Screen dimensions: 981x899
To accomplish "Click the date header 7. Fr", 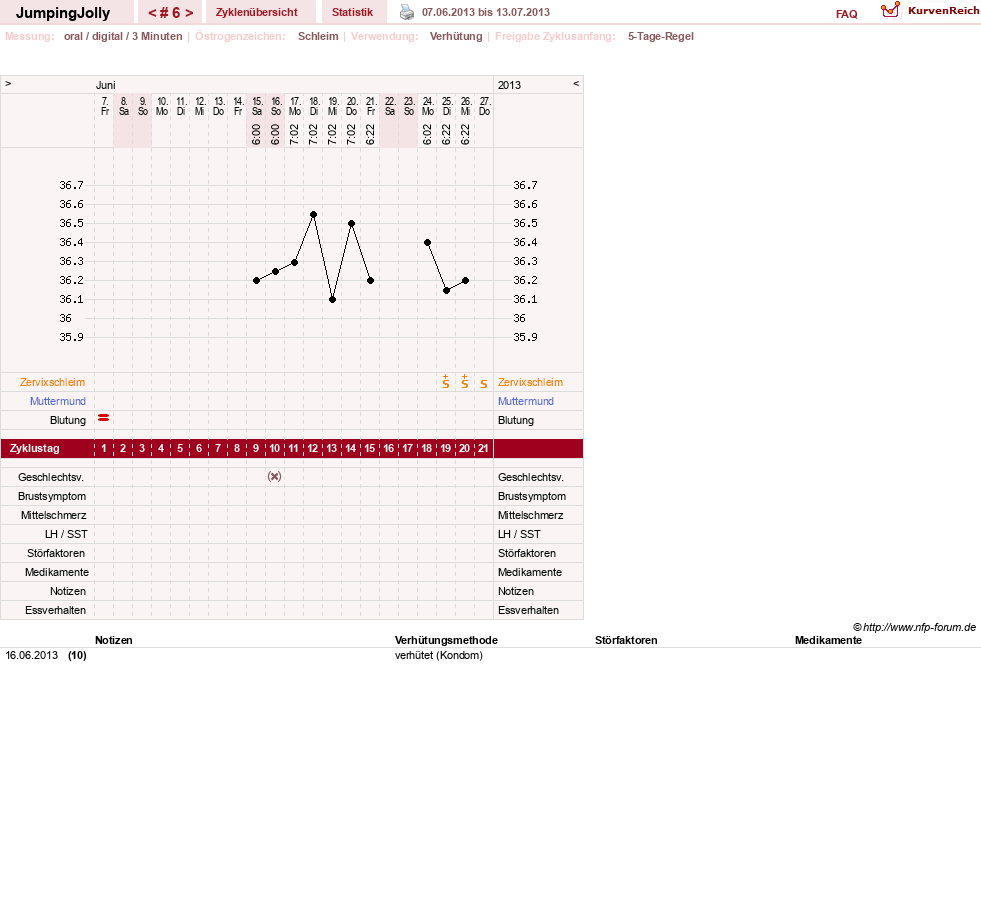I will 105,106.
